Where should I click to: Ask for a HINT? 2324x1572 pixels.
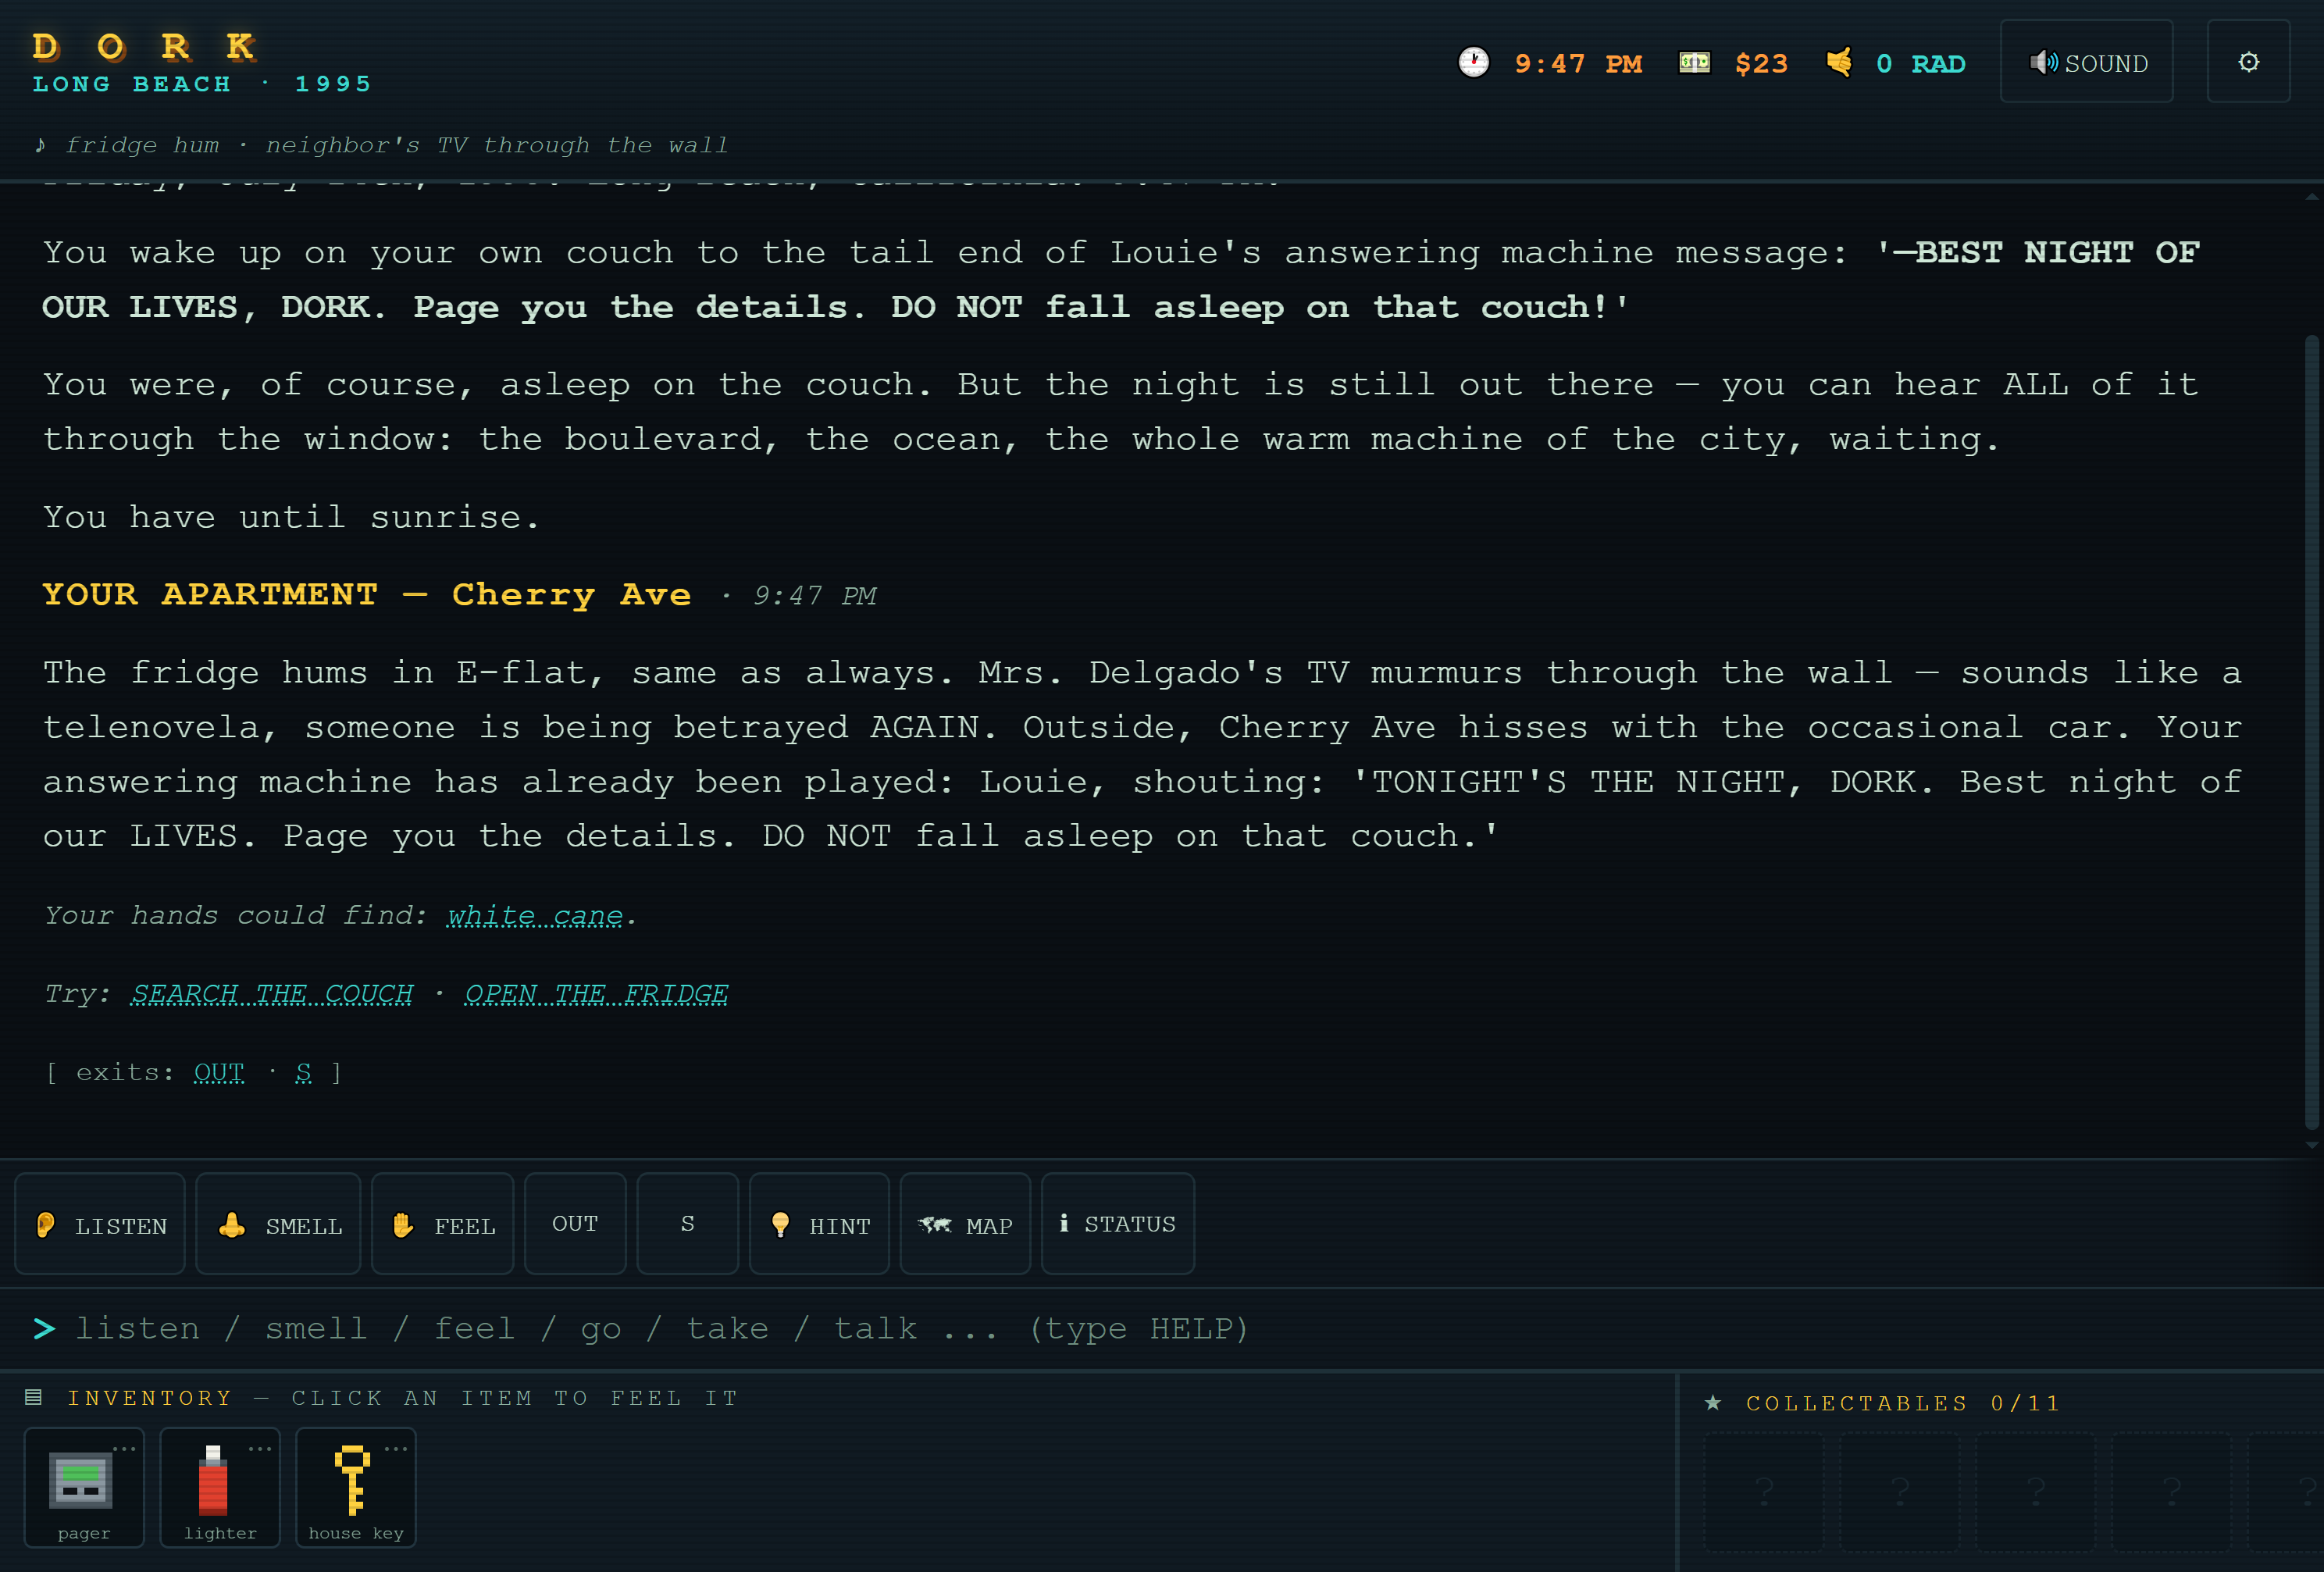pos(819,1224)
